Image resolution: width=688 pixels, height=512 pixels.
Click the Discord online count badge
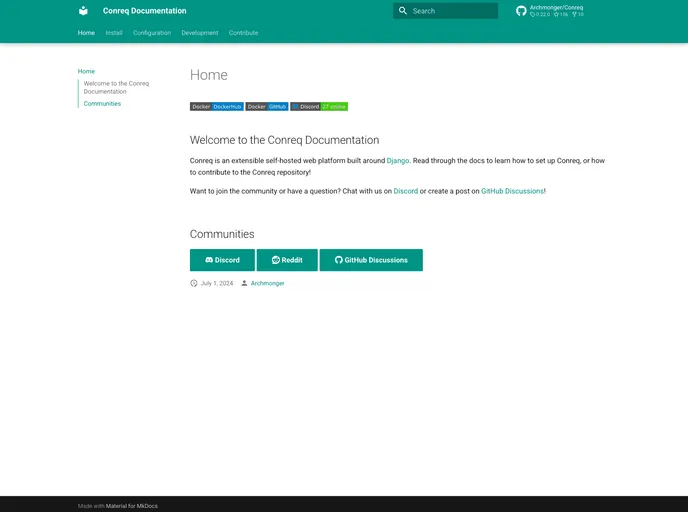(x=319, y=106)
